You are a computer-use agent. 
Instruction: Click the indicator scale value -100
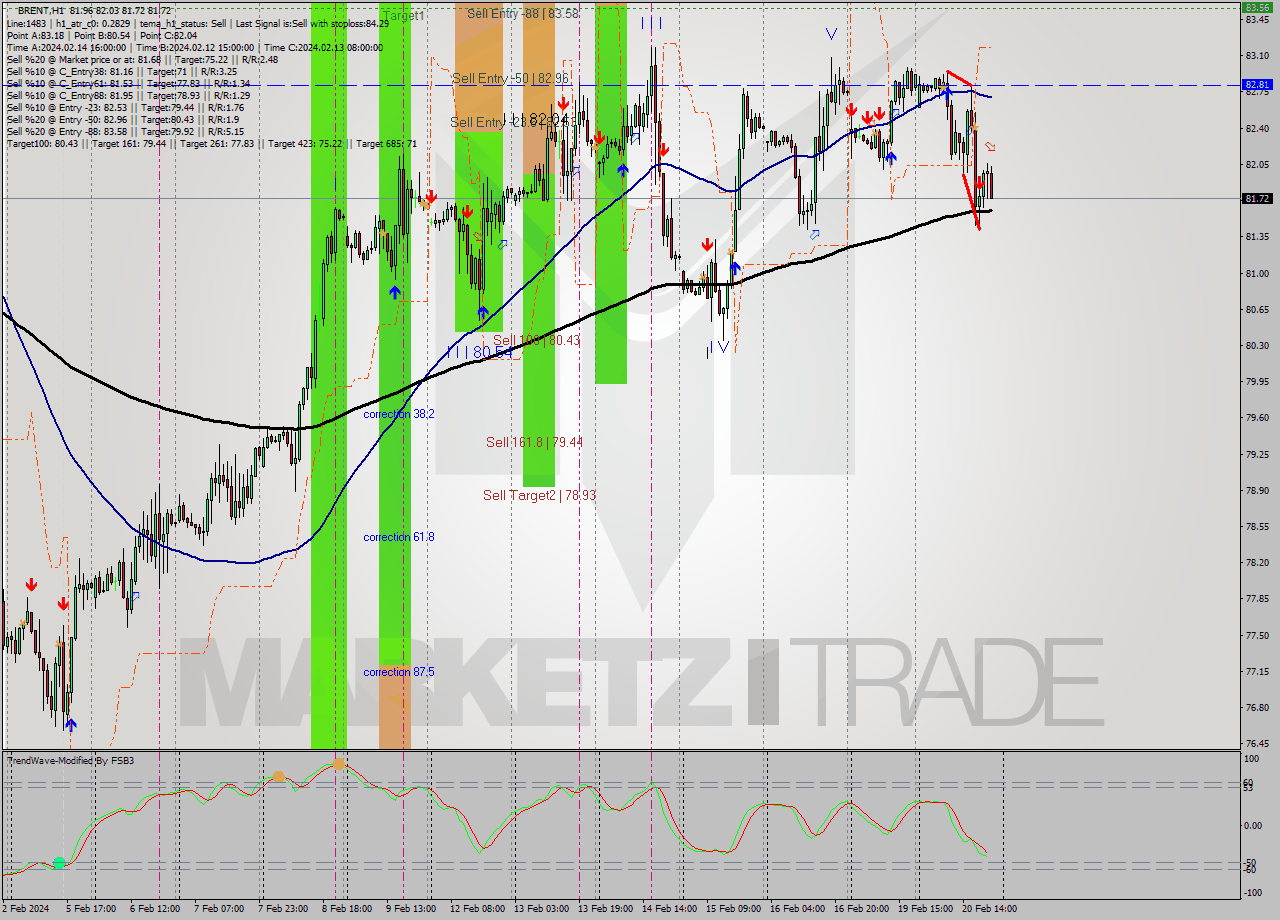tap(1253, 892)
